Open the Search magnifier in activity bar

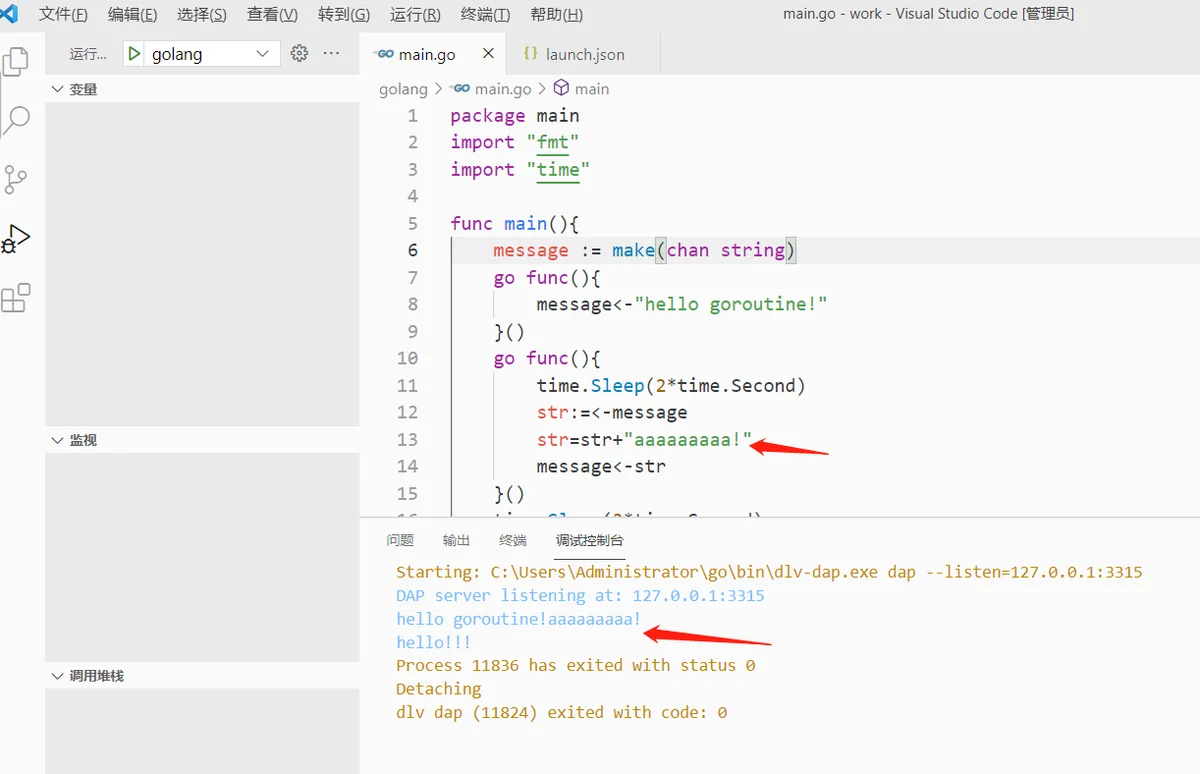pyautogui.click(x=17, y=121)
